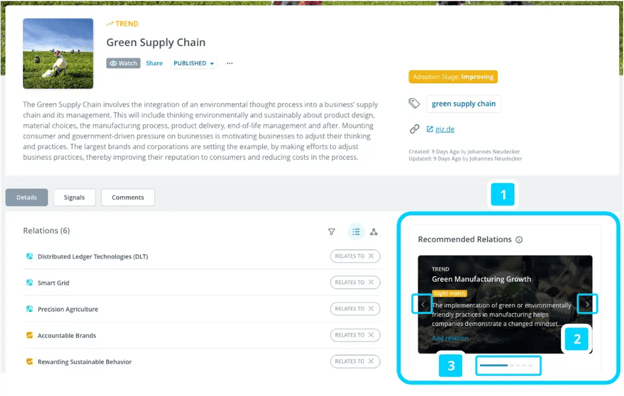Remove the Smart Grid relation with X
Screen dimensions: 624x396
(371, 282)
